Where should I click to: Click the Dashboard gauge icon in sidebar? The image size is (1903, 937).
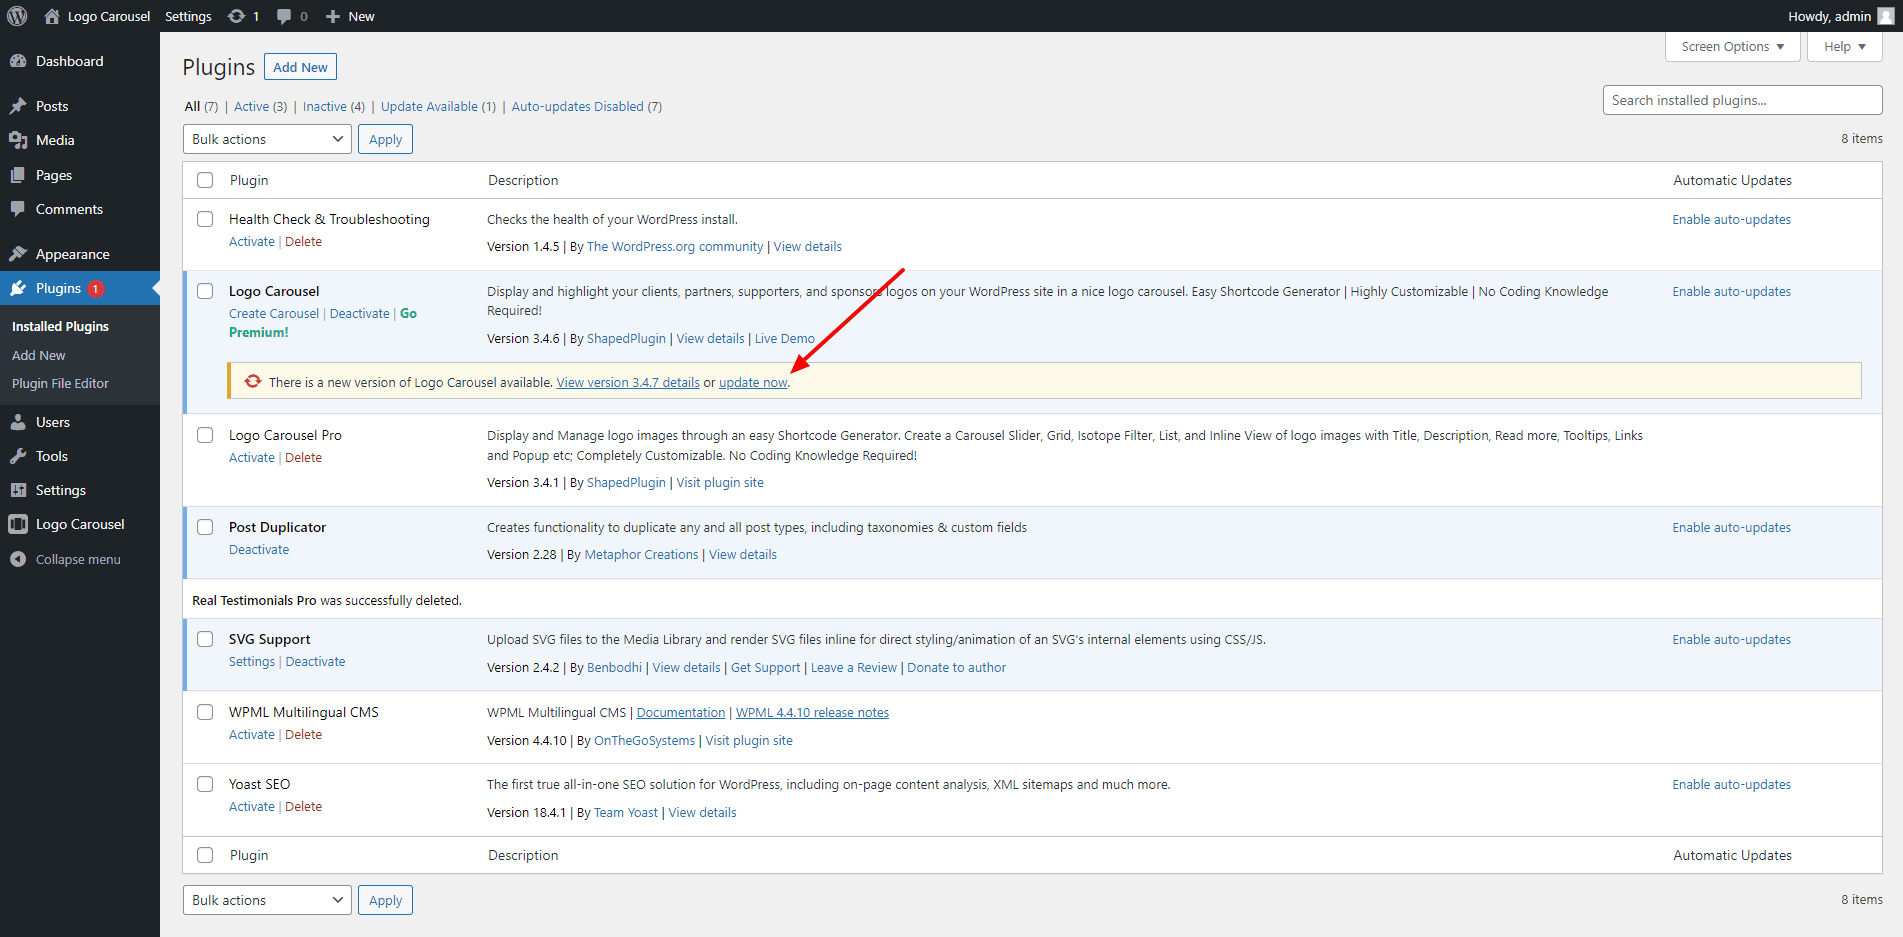click(x=18, y=61)
